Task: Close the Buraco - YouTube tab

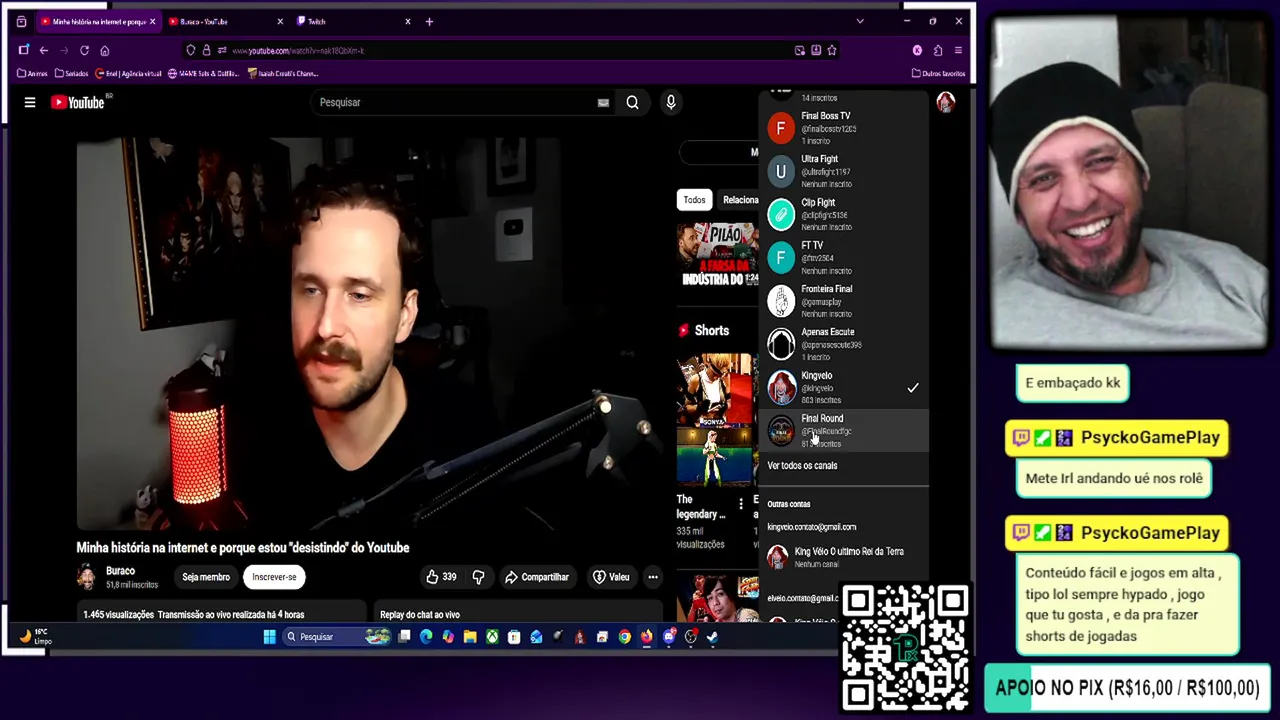Action: click(280, 21)
